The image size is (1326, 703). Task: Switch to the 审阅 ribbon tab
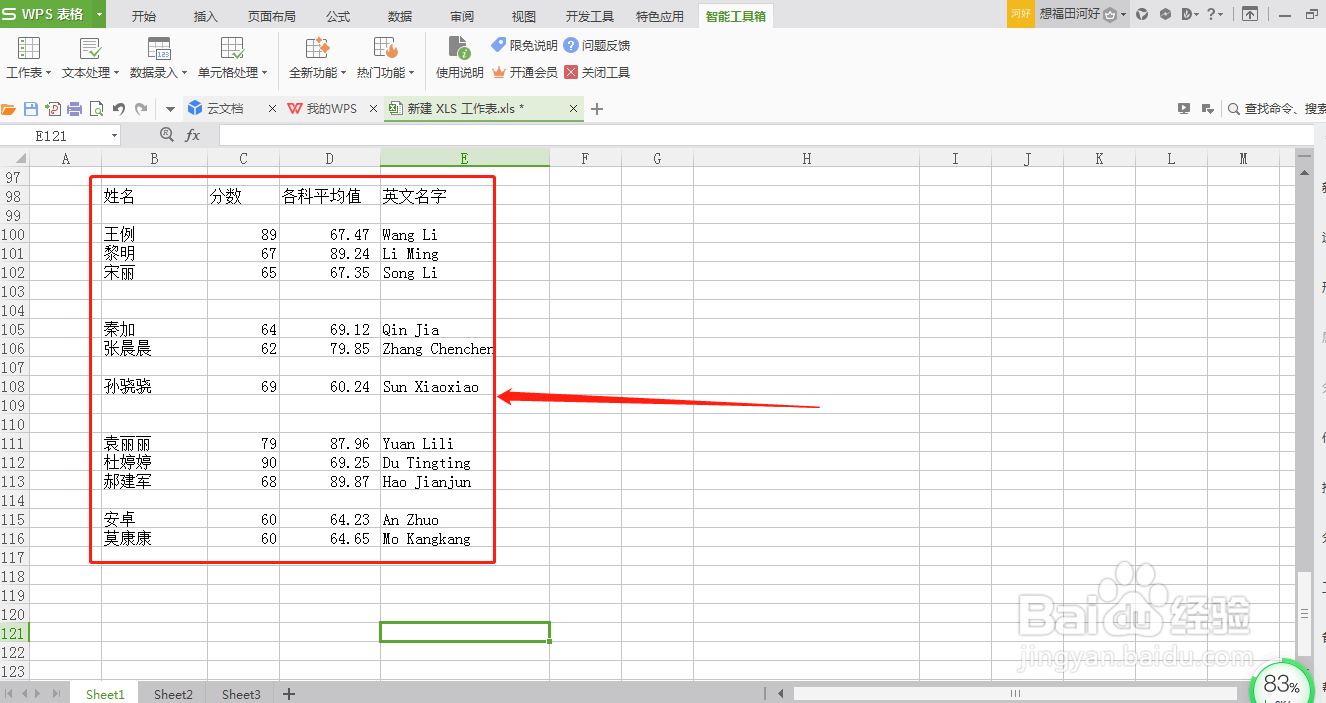[x=462, y=16]
